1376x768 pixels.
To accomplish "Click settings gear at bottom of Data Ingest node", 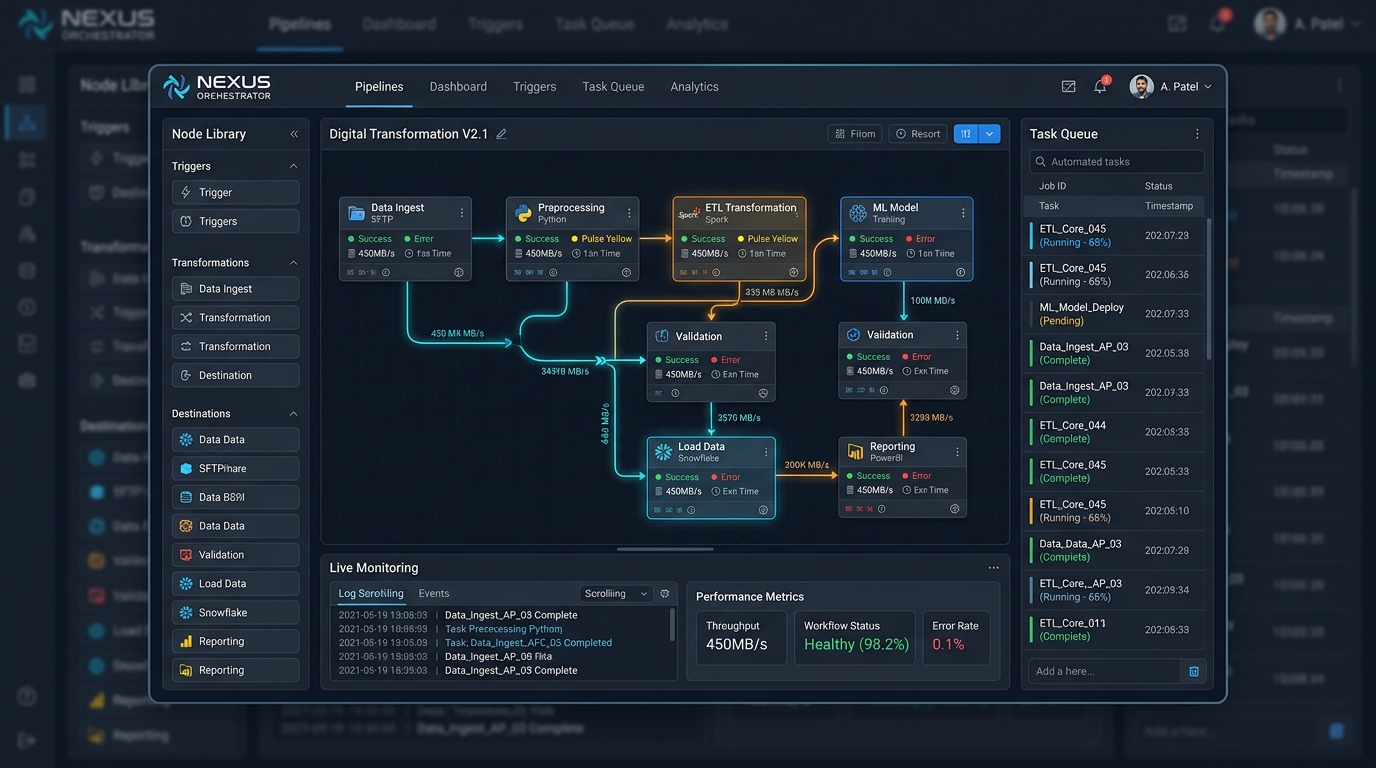I will pos(459,272).
